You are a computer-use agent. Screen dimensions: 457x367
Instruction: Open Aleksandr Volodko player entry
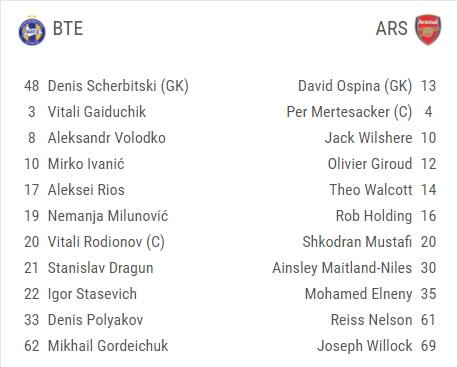click(x=107, y=138)
